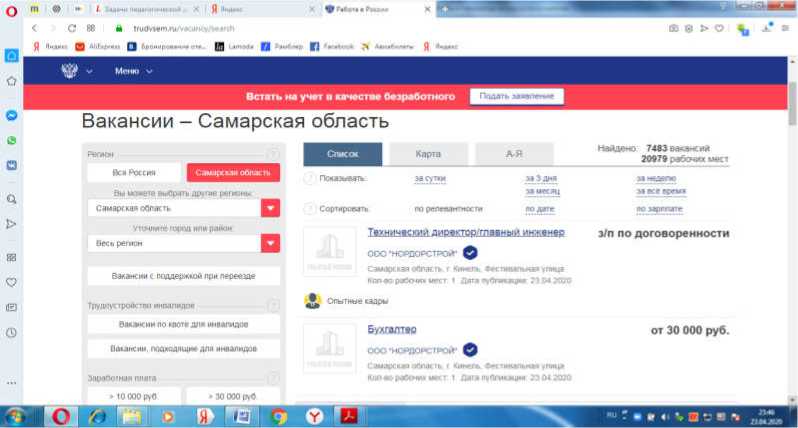Image resolution: width=798 pixels, height=428 pixels.
Task: Open bookmarks star in Opera sidebar
Action: tap(11, 81)
